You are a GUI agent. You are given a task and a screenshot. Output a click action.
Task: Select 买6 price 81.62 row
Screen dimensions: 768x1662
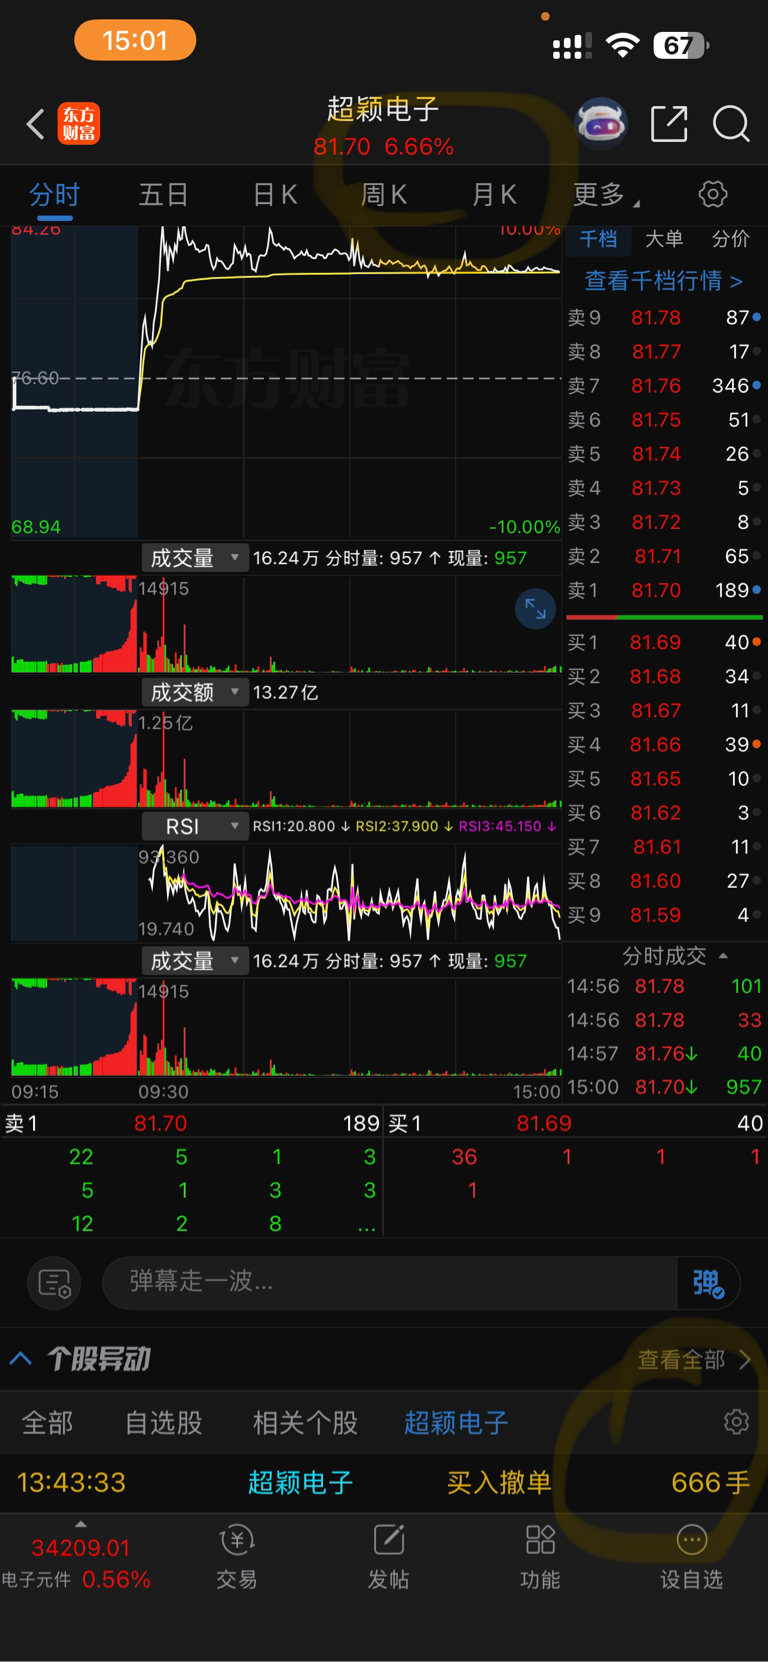(x=664, y=813)
